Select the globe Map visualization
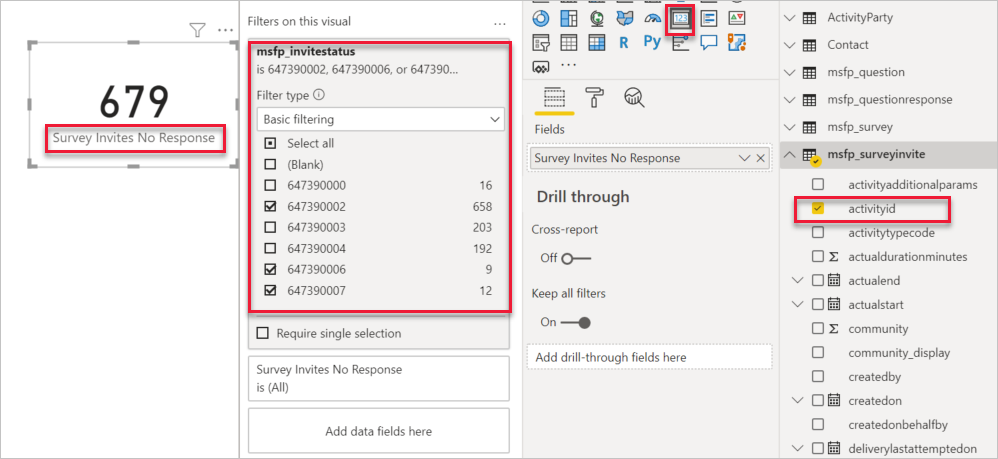998x459 pixels. [x=596, y=18]
